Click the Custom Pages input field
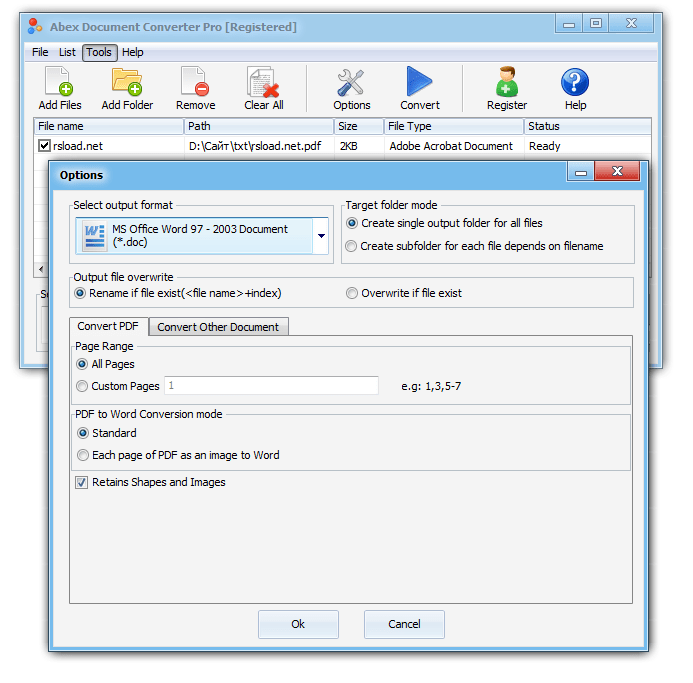693x683 pixels. tap(271, 385)
